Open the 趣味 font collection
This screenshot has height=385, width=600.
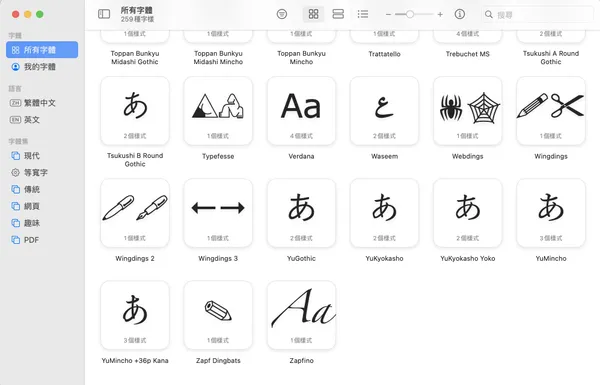tap(42, 223)
